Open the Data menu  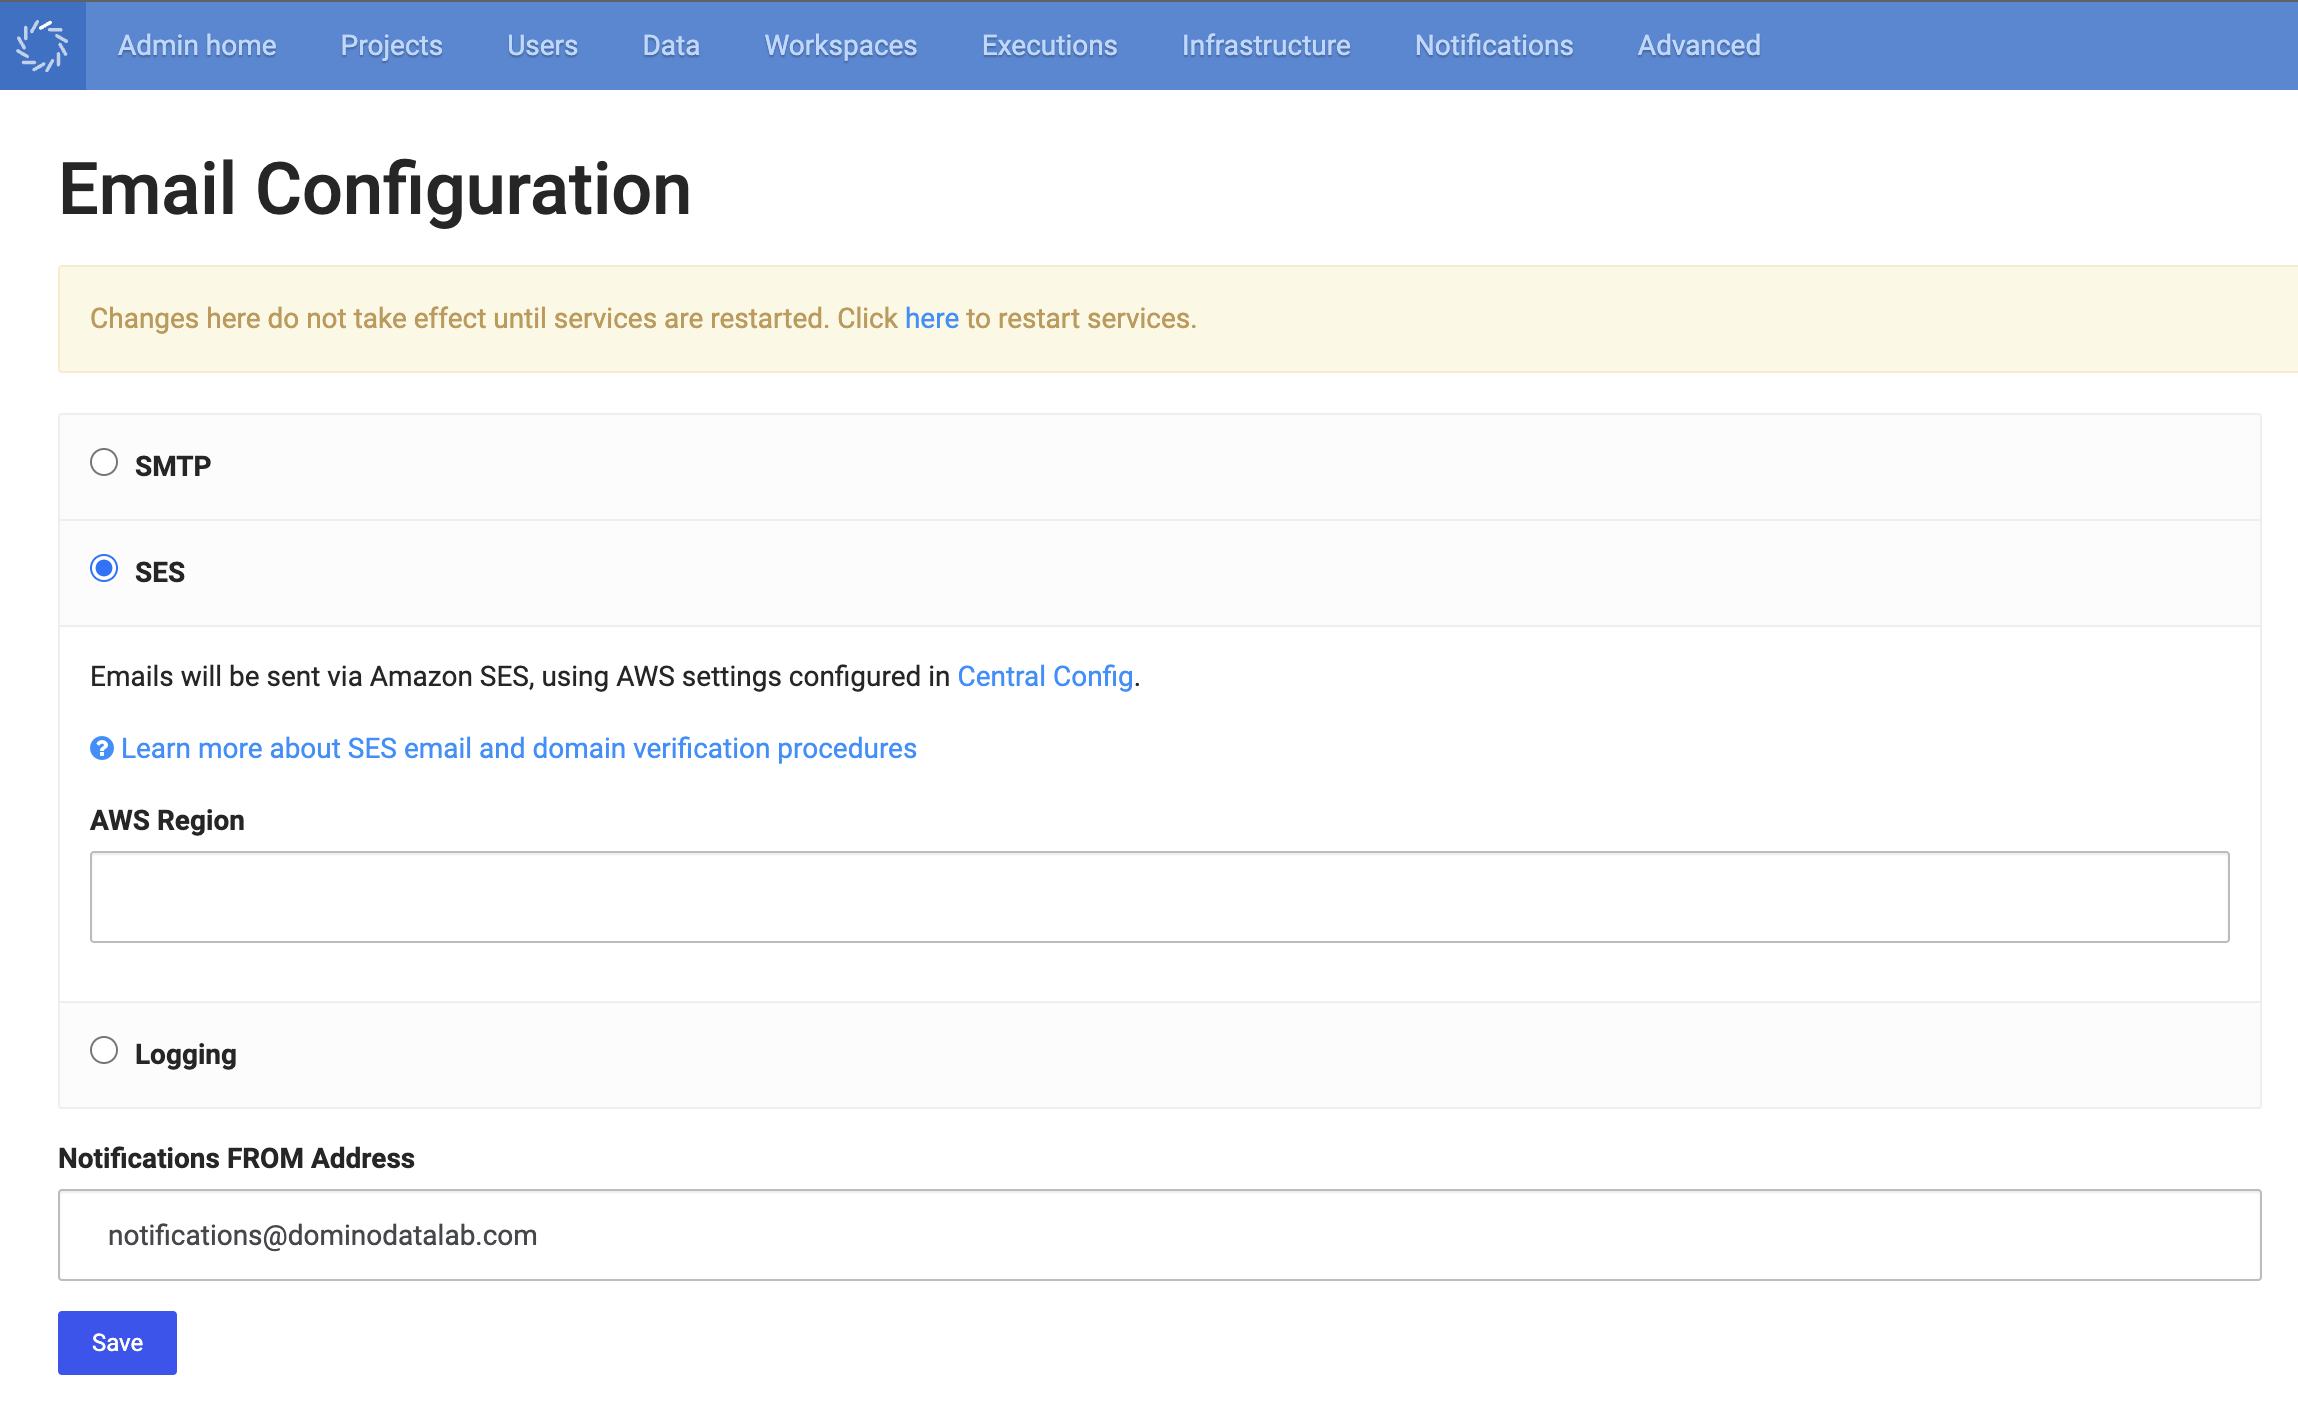(x=671, y=46)
